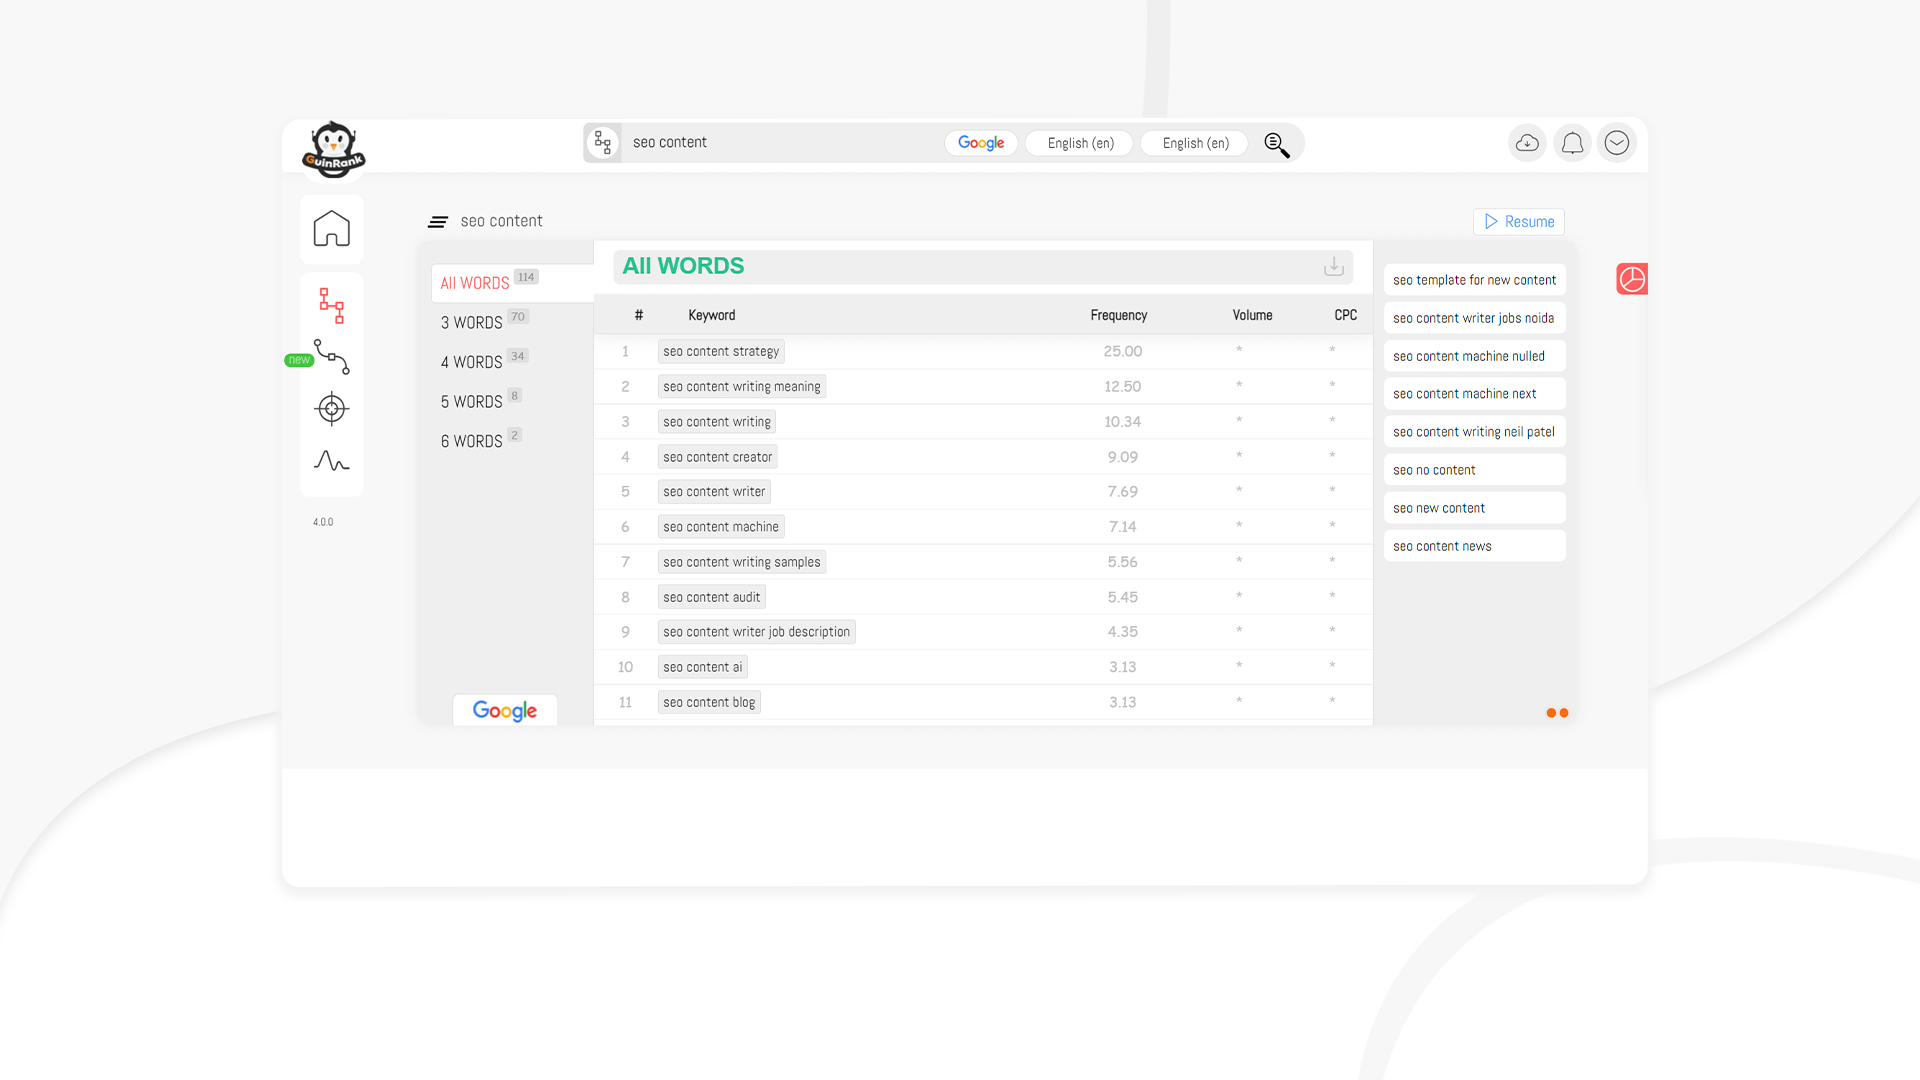Click the cloud save icon
1920x1080 pixels.
1527,142
